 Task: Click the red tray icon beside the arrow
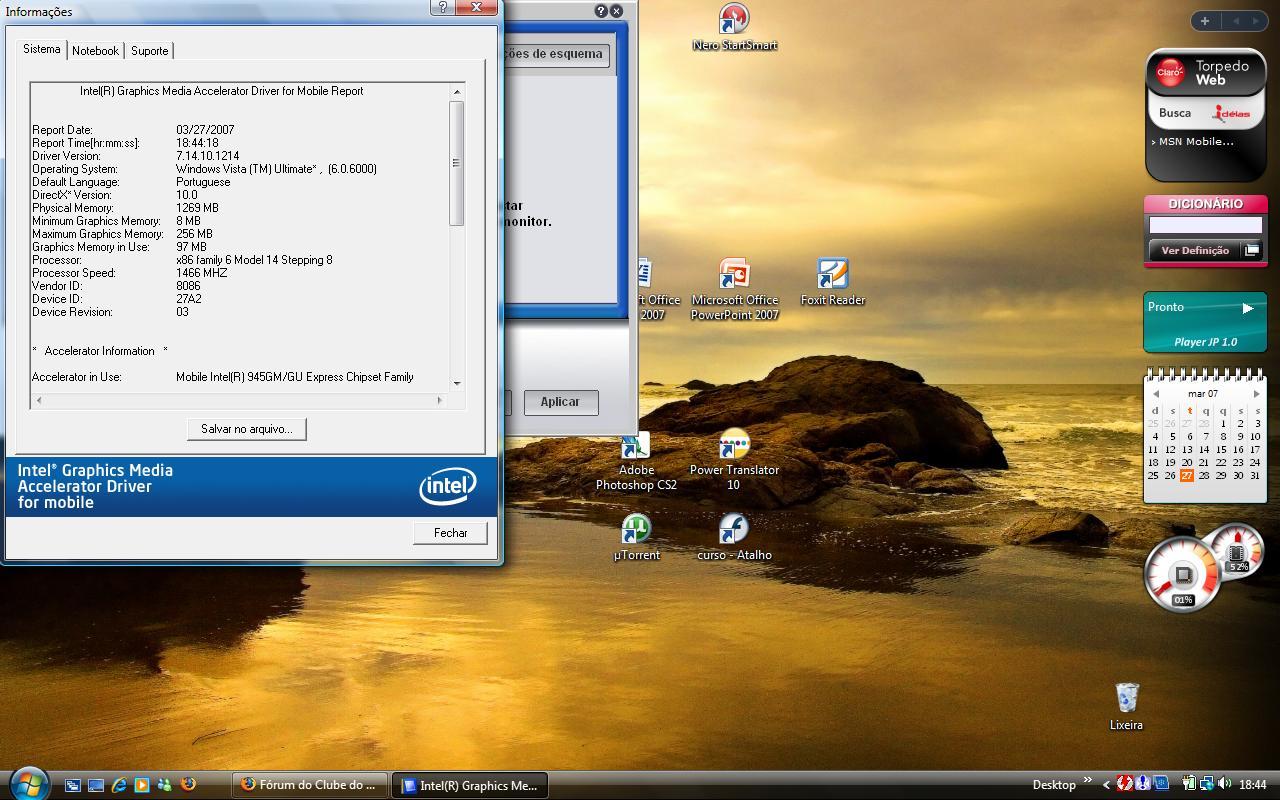(1125, 784)
